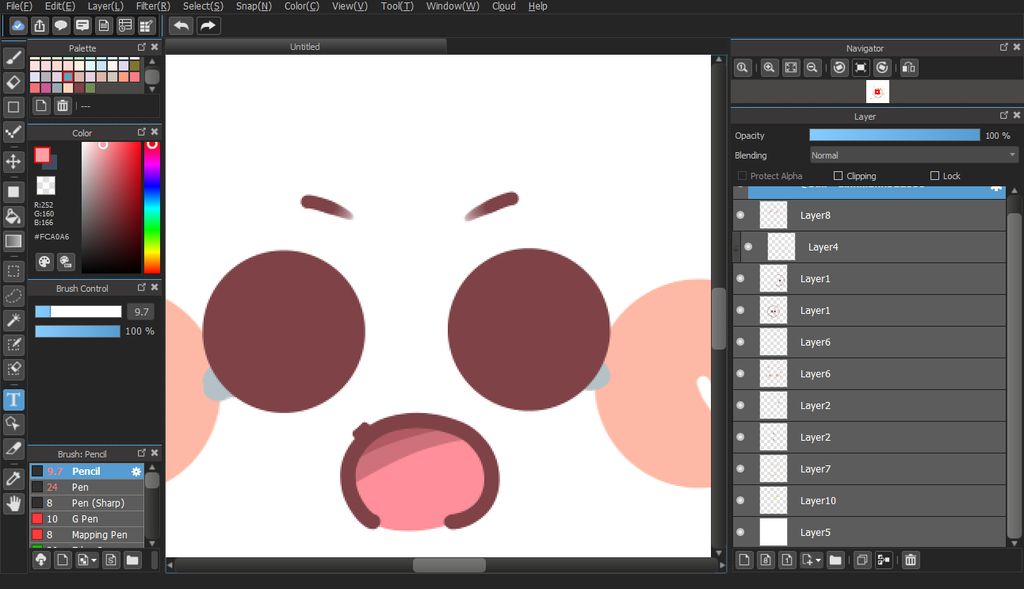Screen dimensions: 1024x589
Task: Click the Navigator rotate left icon
Action: (x=840, y=67)
